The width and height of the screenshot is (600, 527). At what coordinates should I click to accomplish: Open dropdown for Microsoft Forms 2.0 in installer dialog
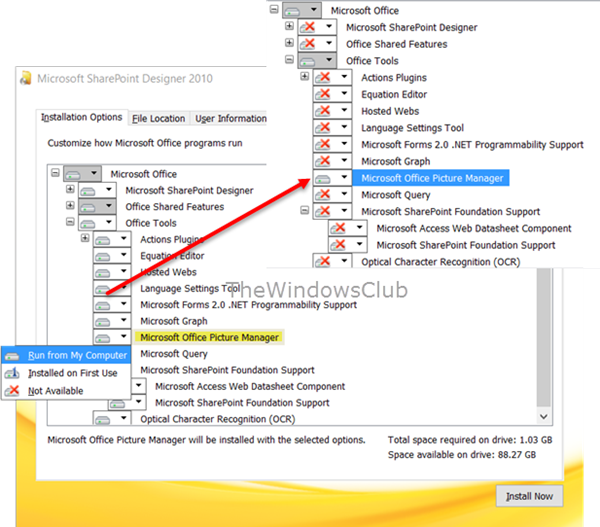[x=124, y=304]
